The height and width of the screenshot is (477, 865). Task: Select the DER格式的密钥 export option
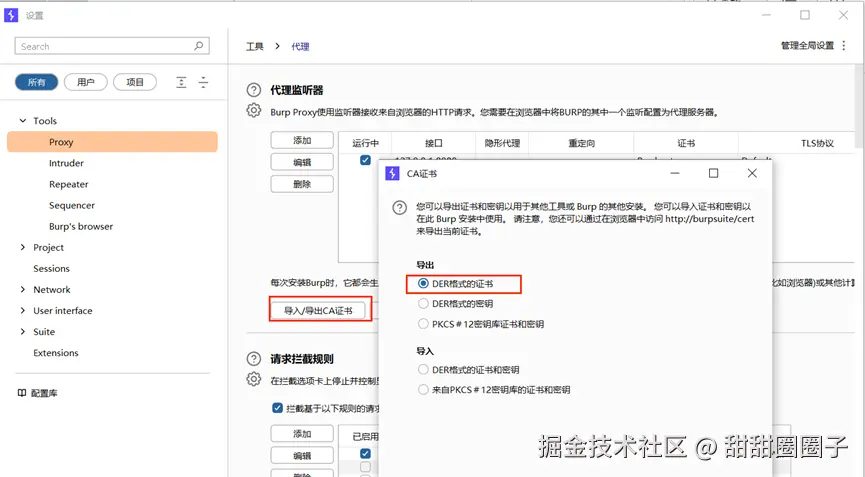tap(423, 303)
